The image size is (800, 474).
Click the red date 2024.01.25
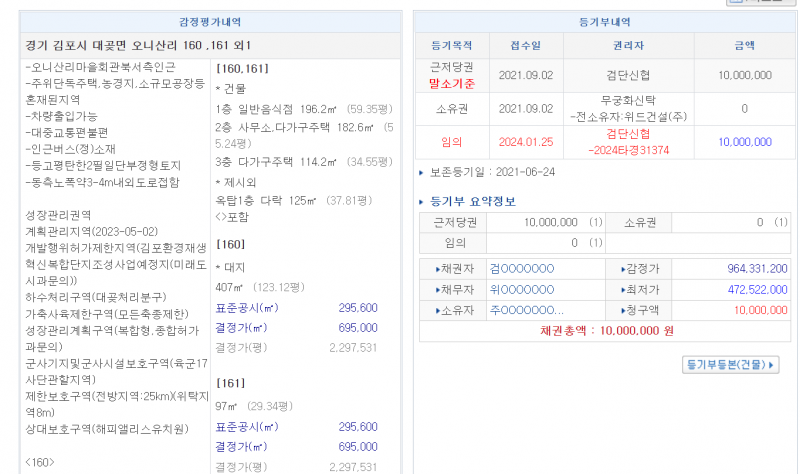(x=525, y=142)
